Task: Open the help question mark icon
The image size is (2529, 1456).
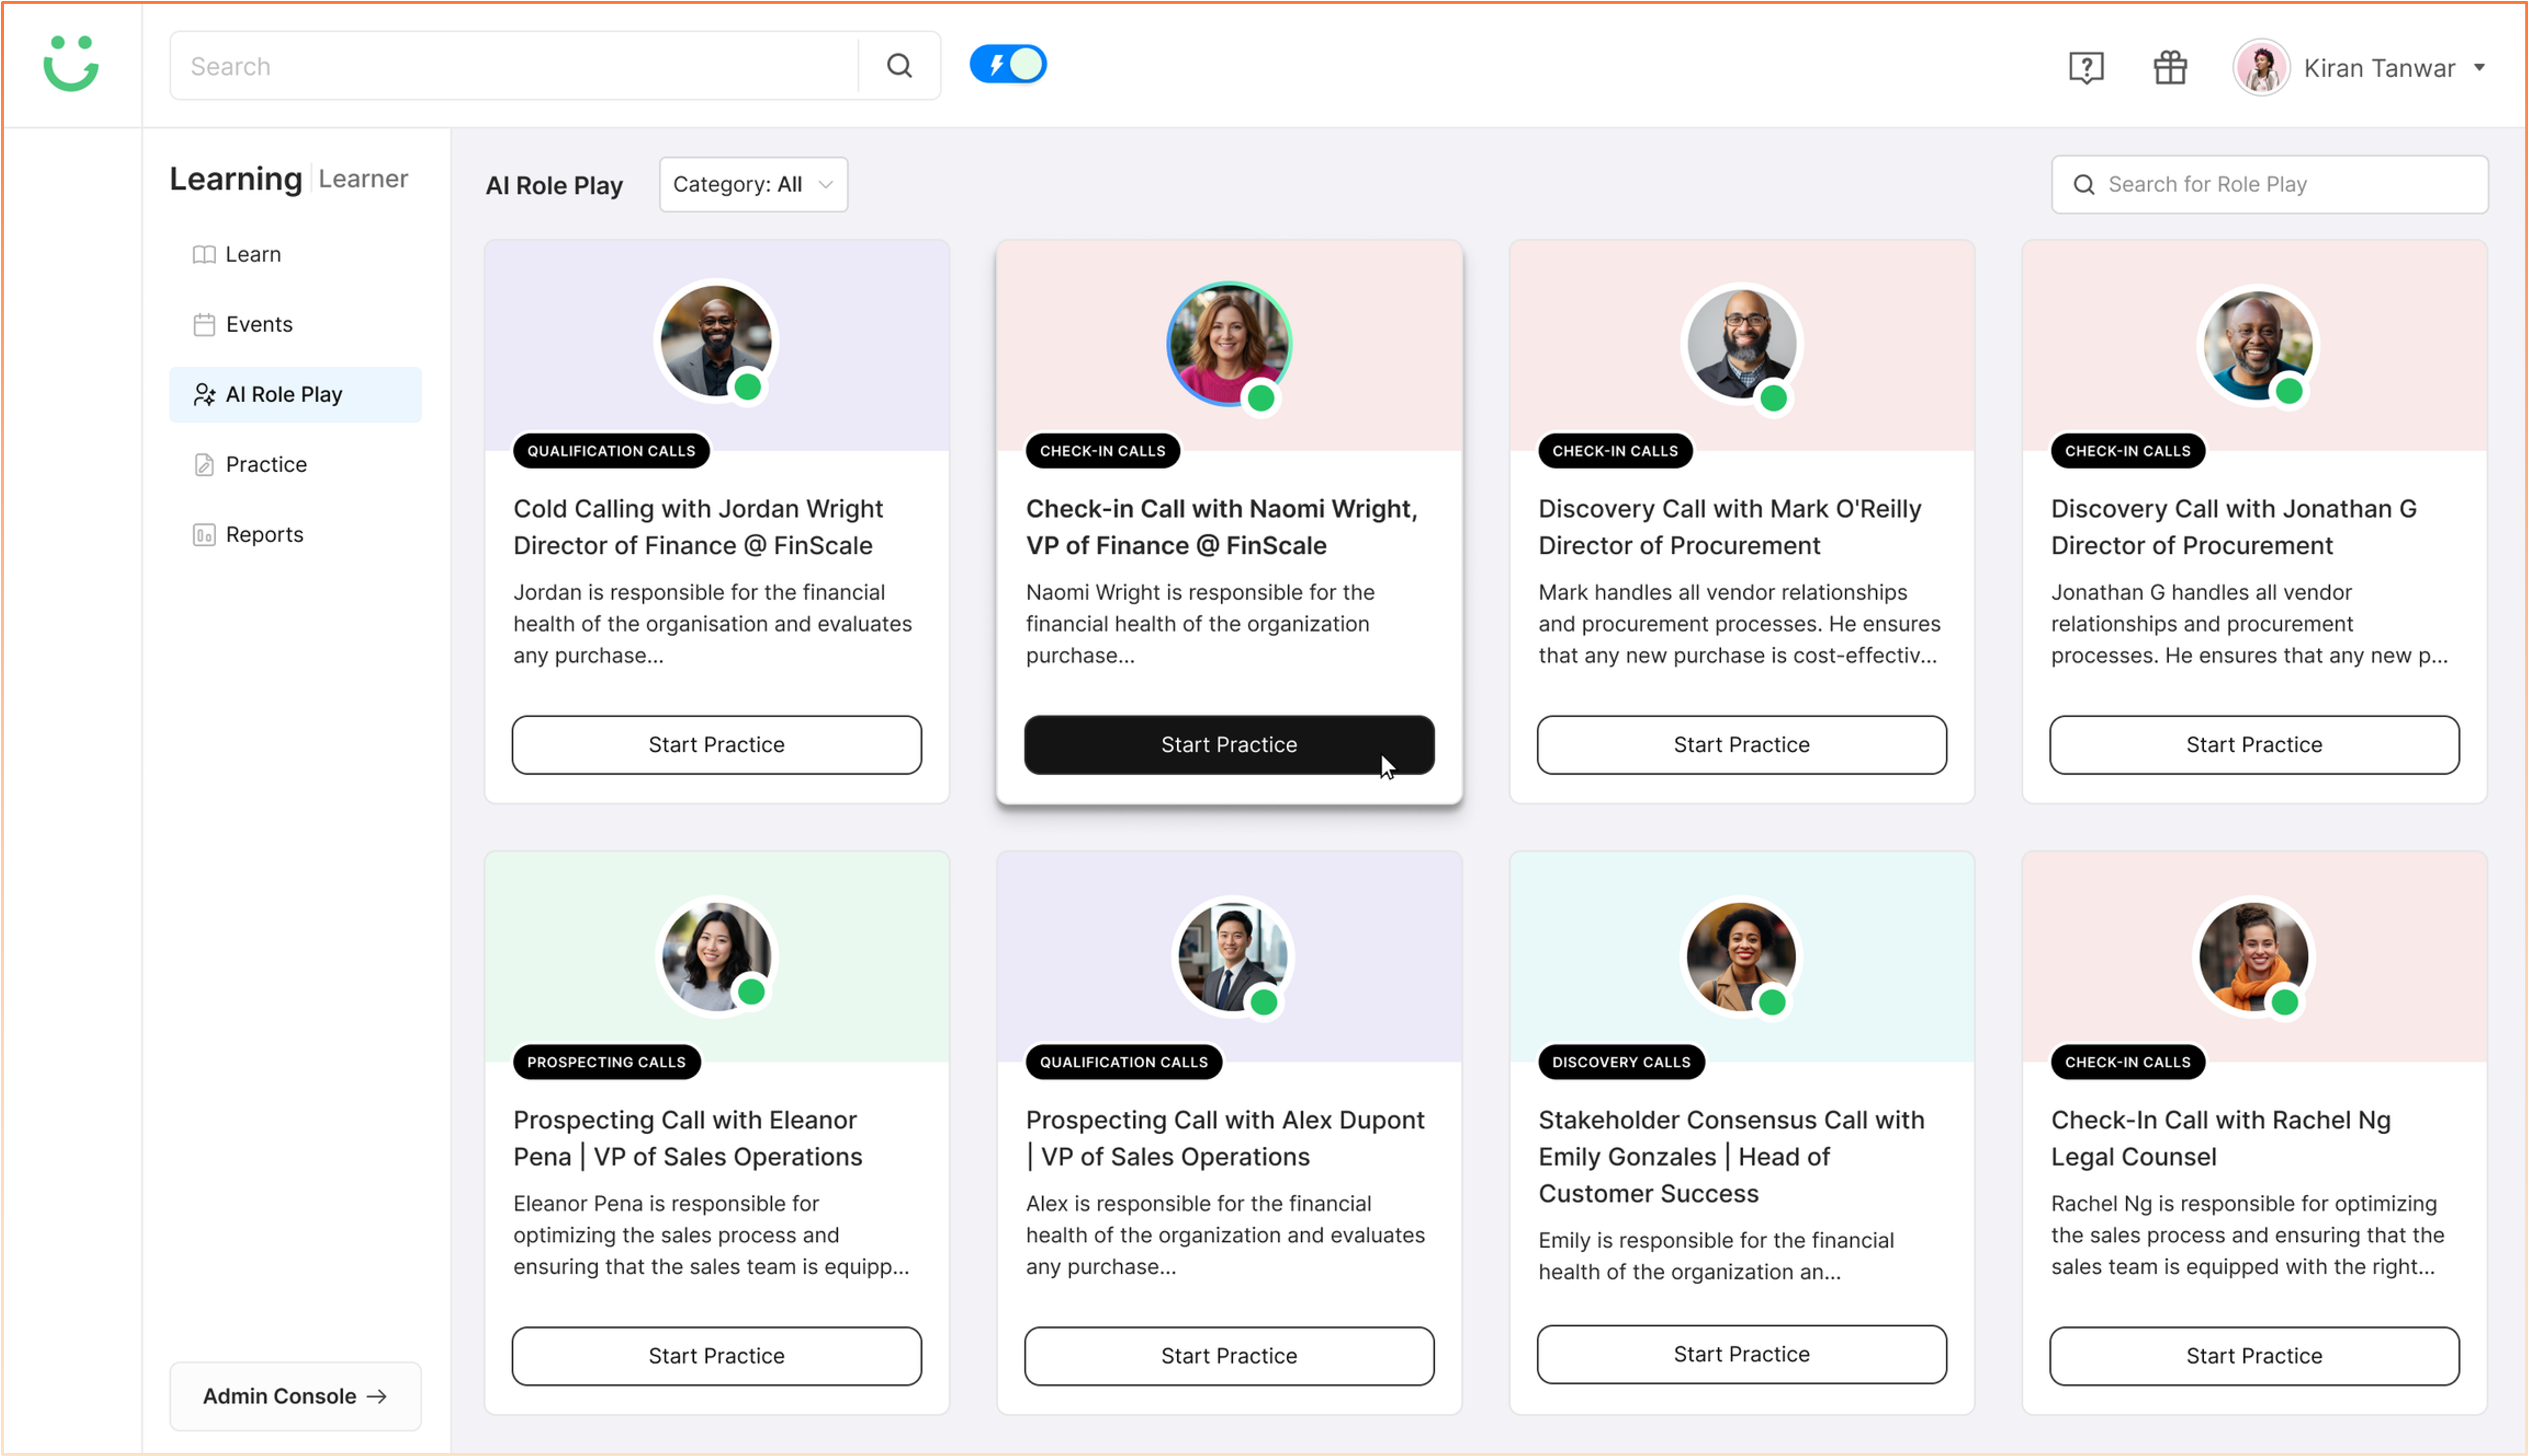Action: click(x=2086, y=68)
